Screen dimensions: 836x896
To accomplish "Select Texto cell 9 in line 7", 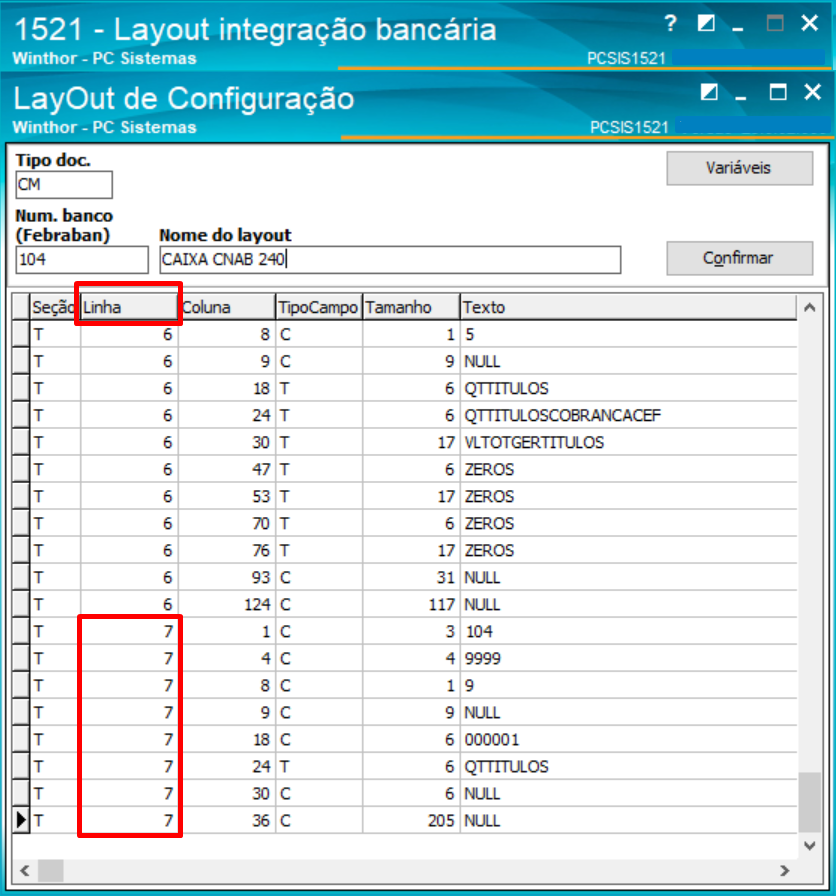I will coord(628,685).
